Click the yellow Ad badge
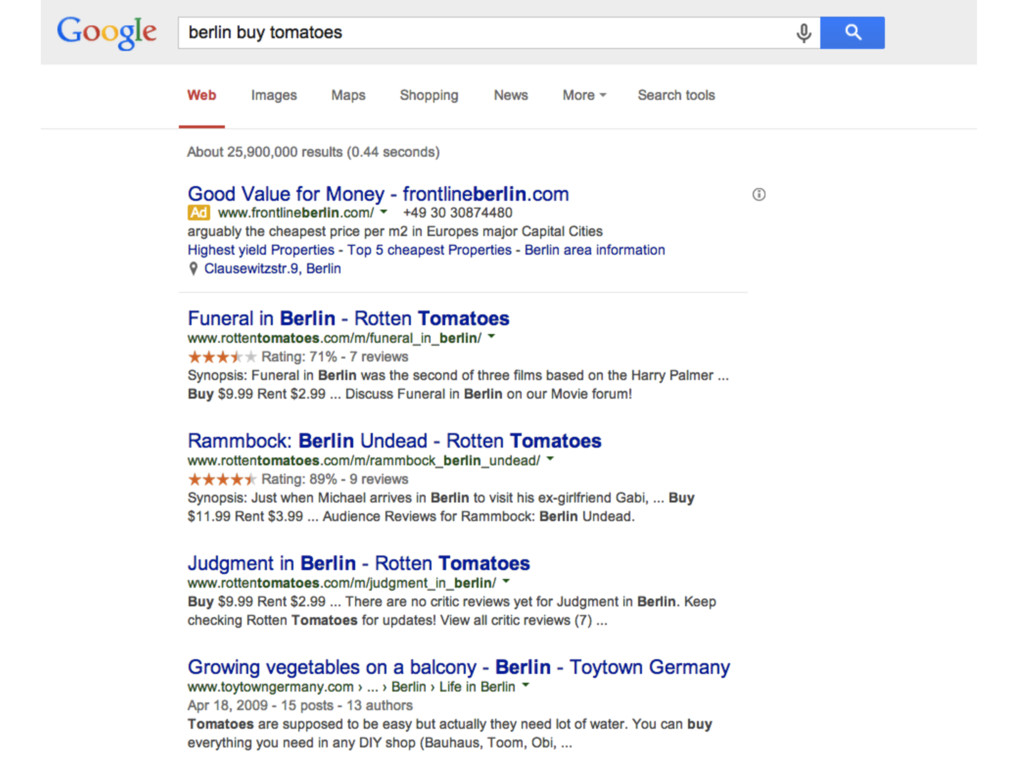The width and height of the screenshot is (1024, 768). (199, 212)
